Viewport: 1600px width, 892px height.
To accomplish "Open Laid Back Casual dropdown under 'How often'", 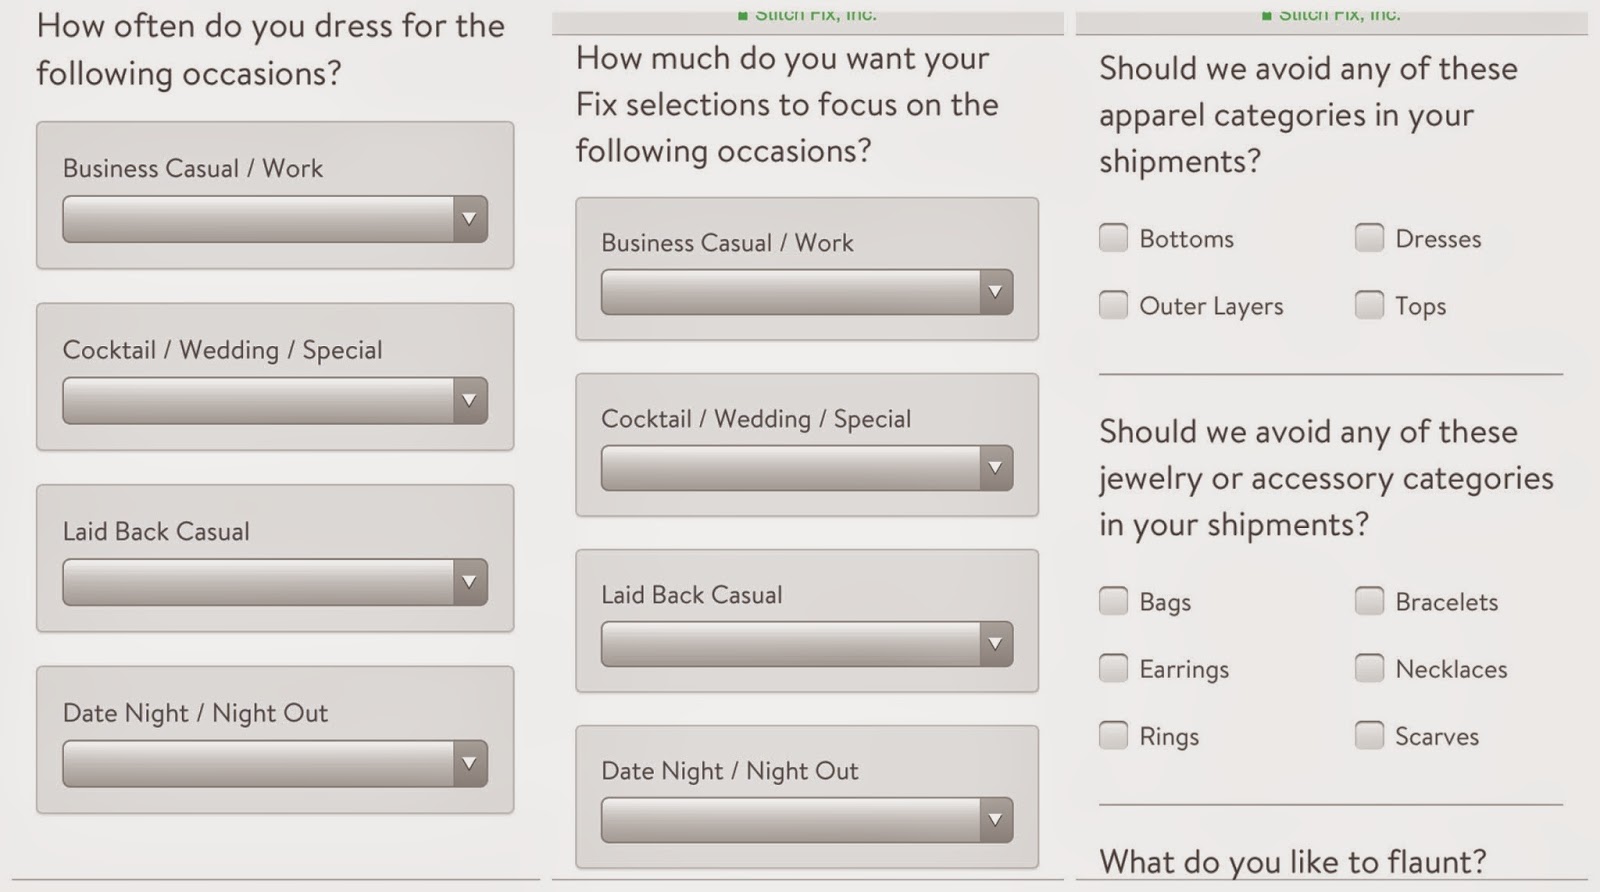I will click(x=275, y=582).
